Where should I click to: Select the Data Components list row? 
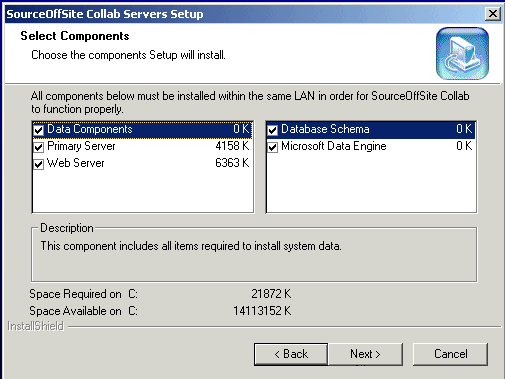[142, 129]
